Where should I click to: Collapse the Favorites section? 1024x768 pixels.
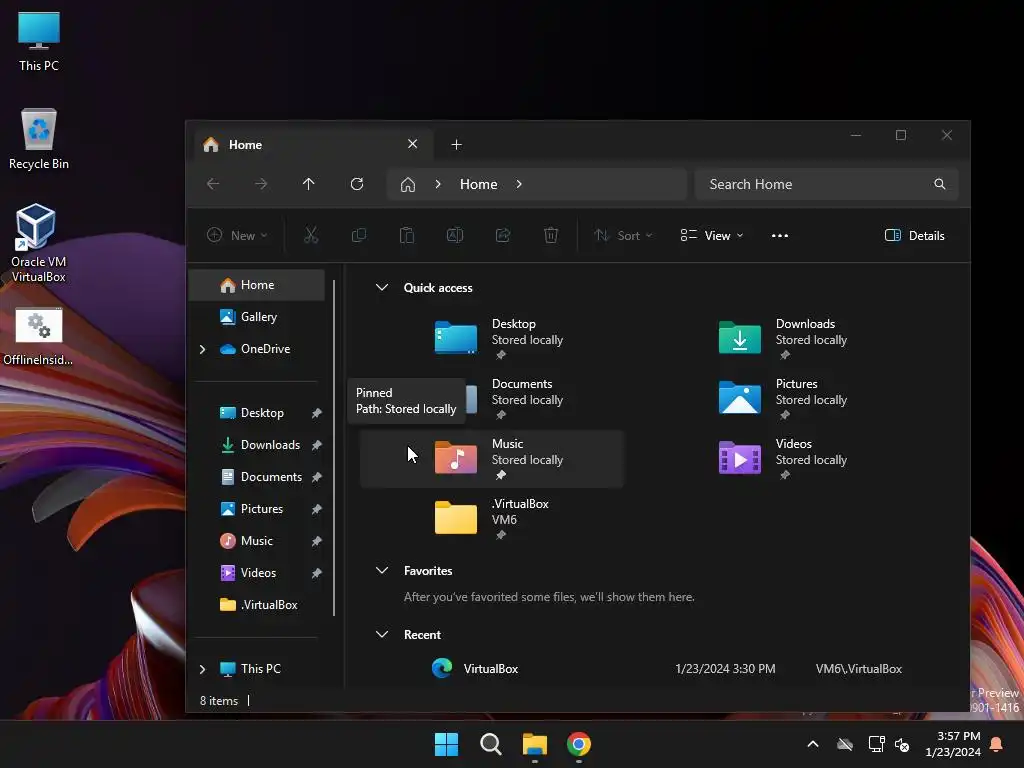pyautogui.click(x=382, y=570)
